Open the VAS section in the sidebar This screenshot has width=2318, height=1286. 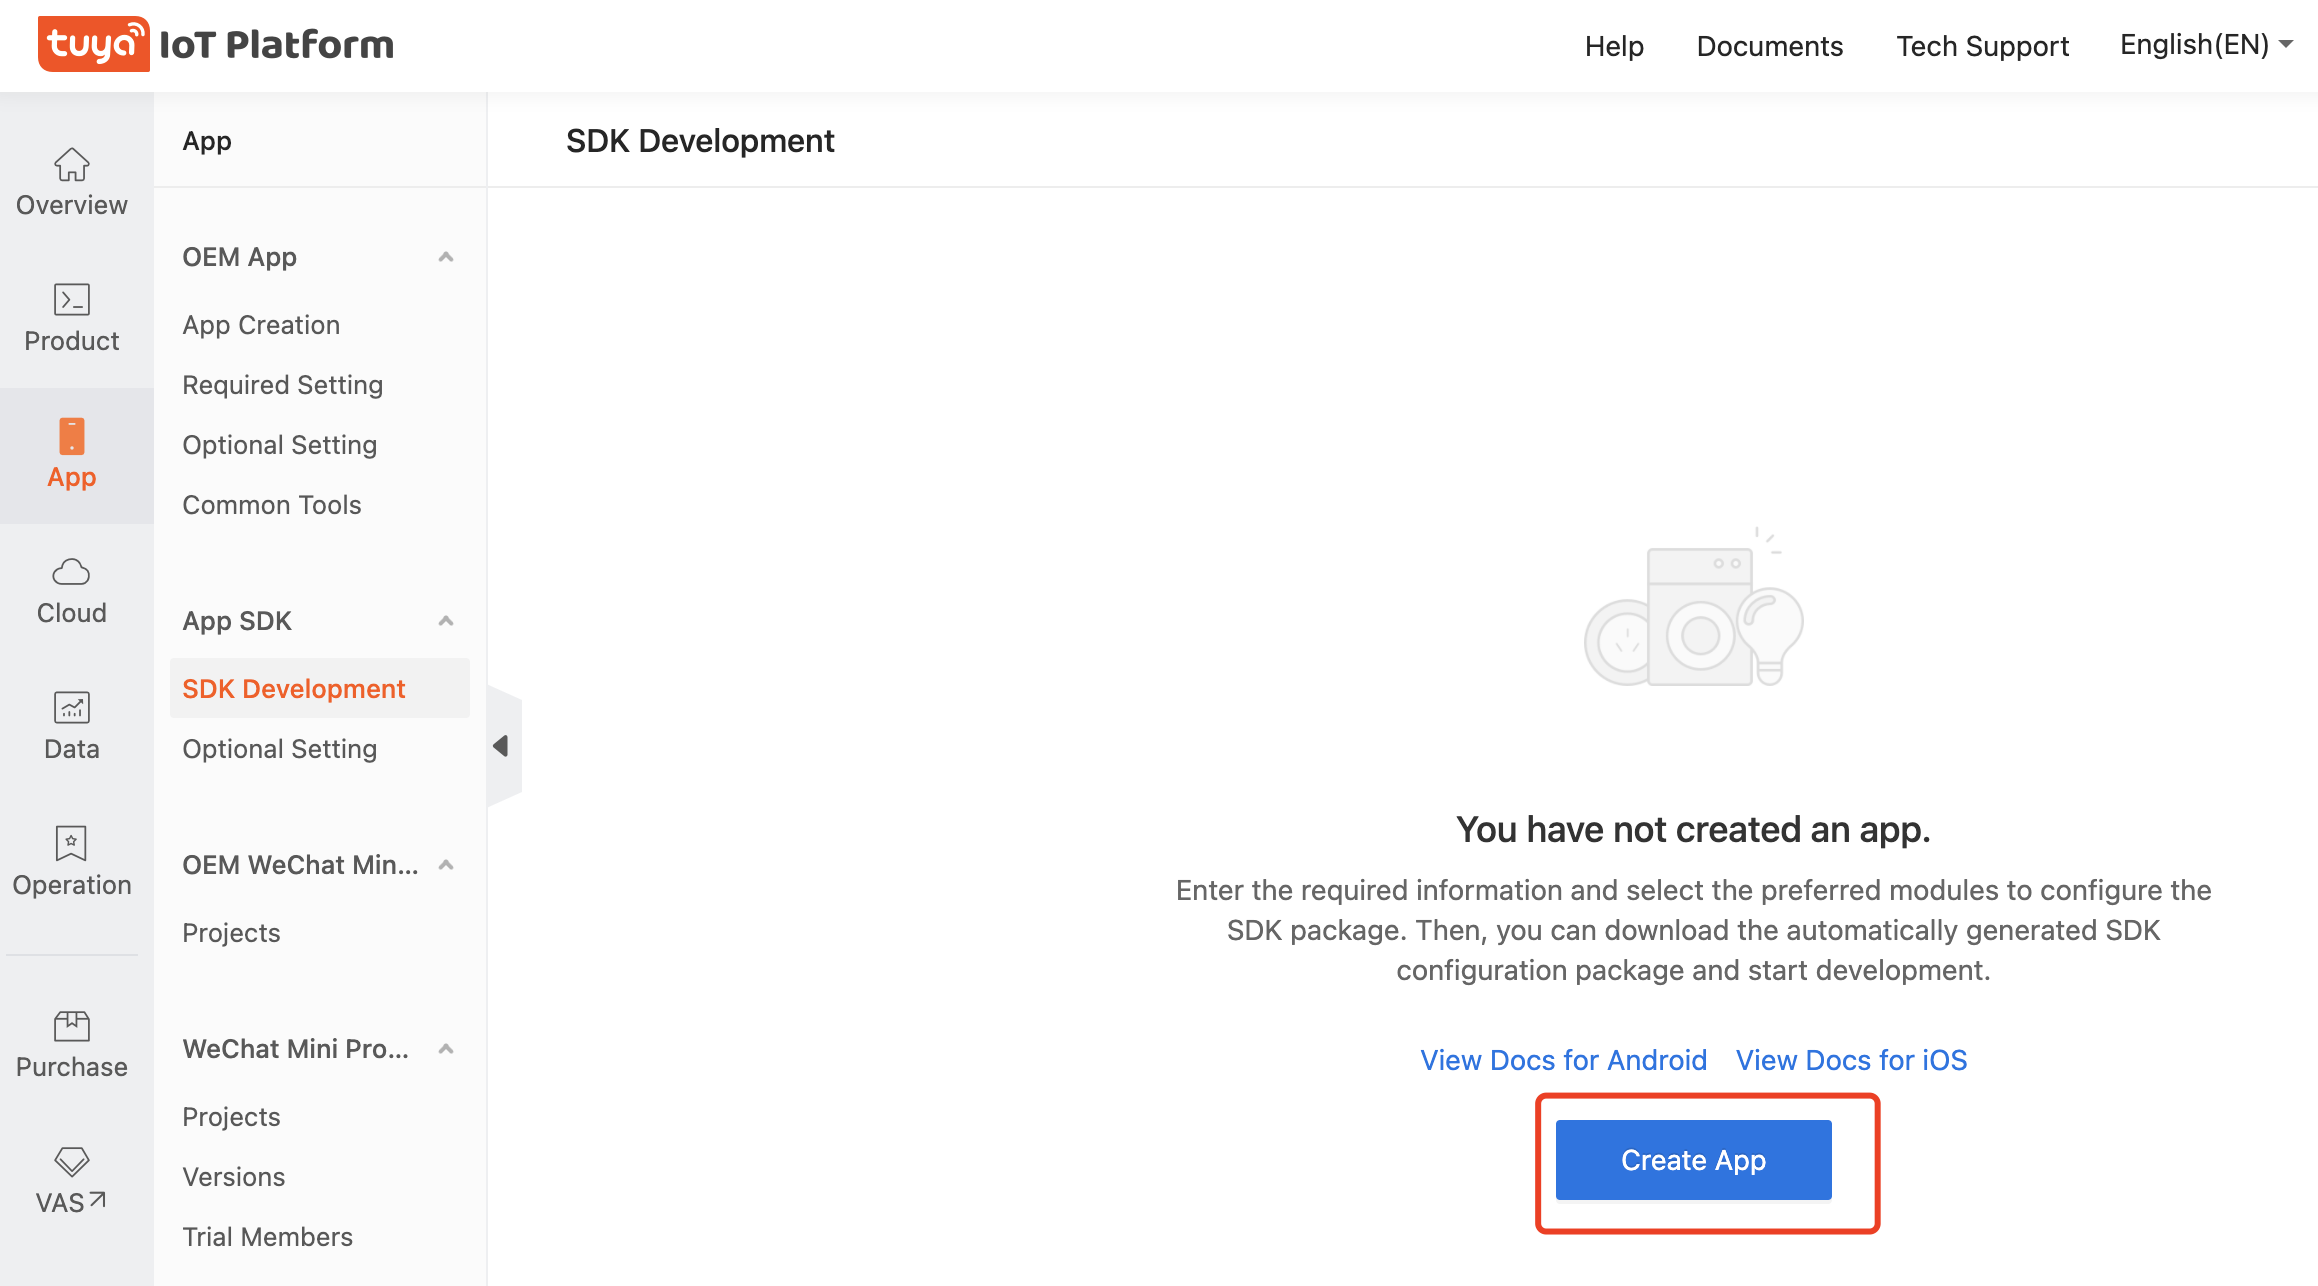[71, 1180]
